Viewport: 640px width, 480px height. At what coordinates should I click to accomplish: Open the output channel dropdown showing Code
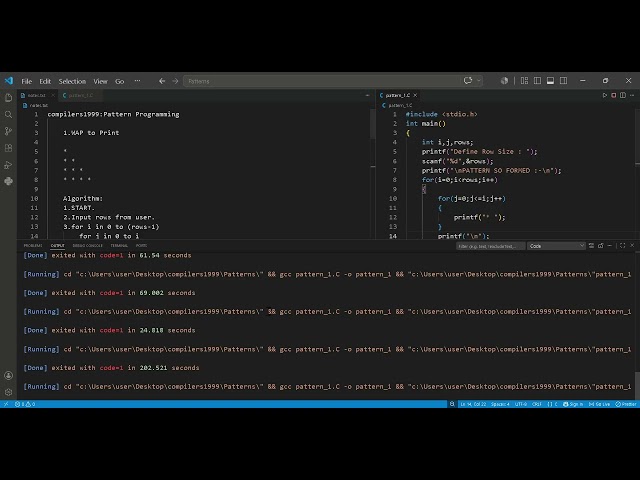(556, 246)
